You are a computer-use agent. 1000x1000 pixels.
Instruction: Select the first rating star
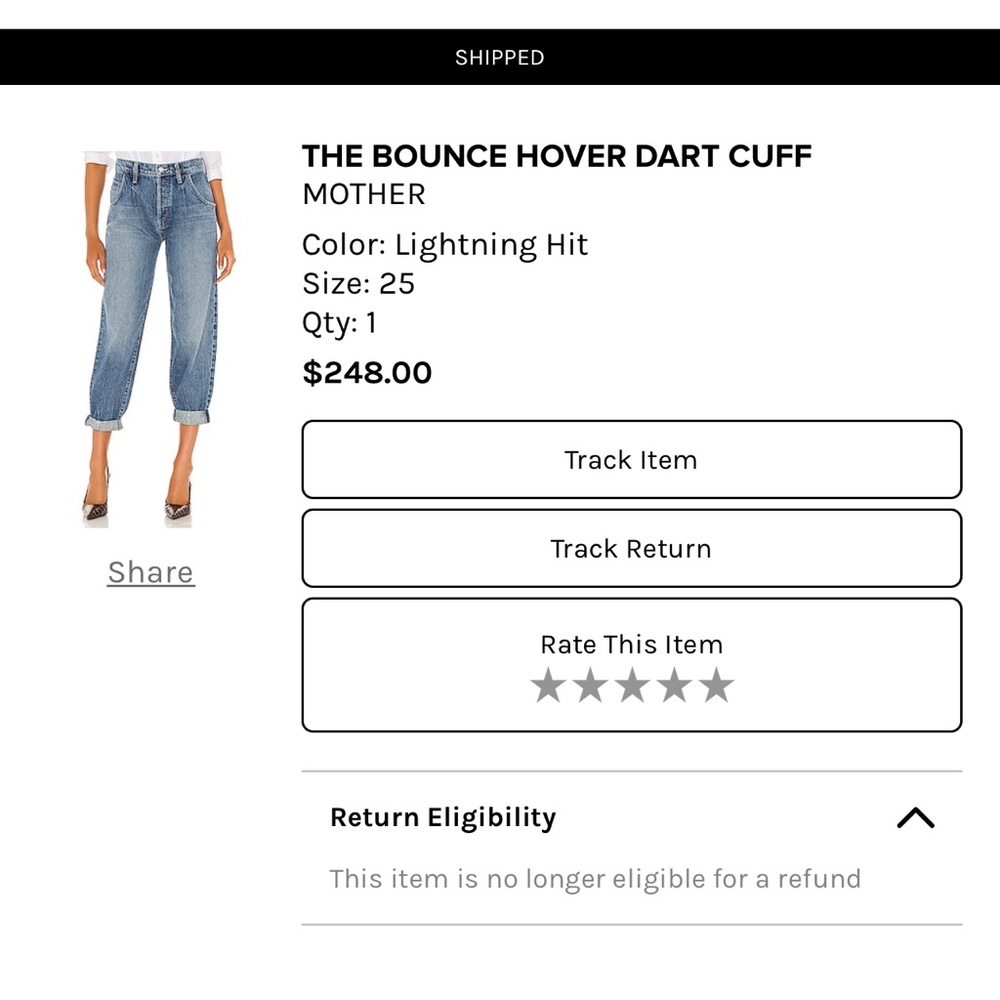548,685
